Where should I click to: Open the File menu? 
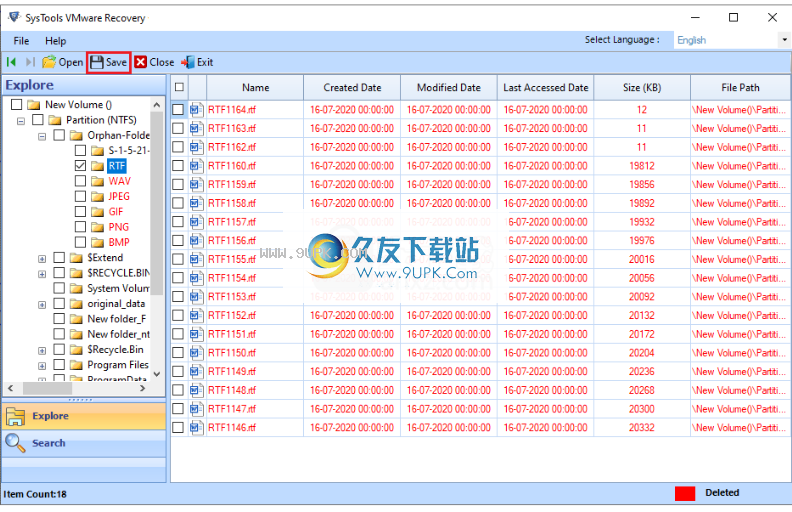coord(21,41)
